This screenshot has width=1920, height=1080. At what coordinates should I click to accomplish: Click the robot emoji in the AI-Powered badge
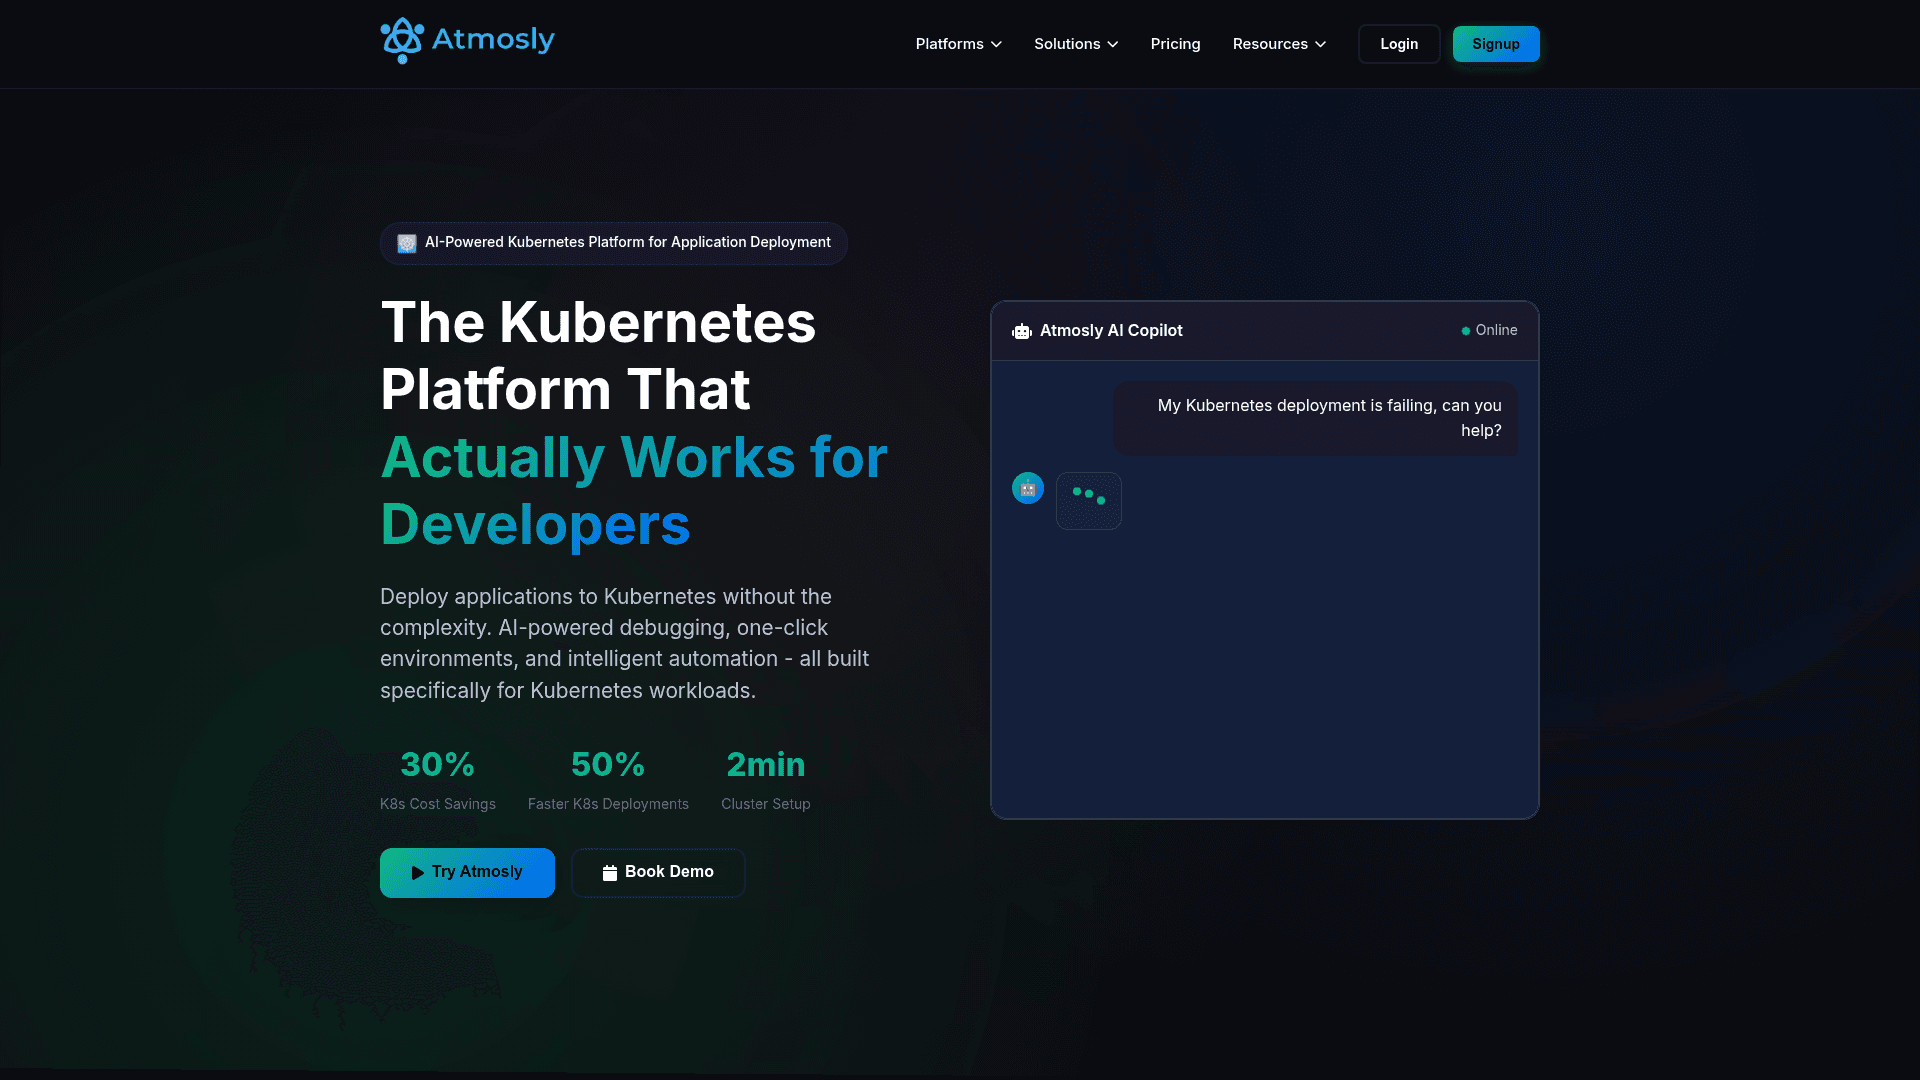point(406,242)
